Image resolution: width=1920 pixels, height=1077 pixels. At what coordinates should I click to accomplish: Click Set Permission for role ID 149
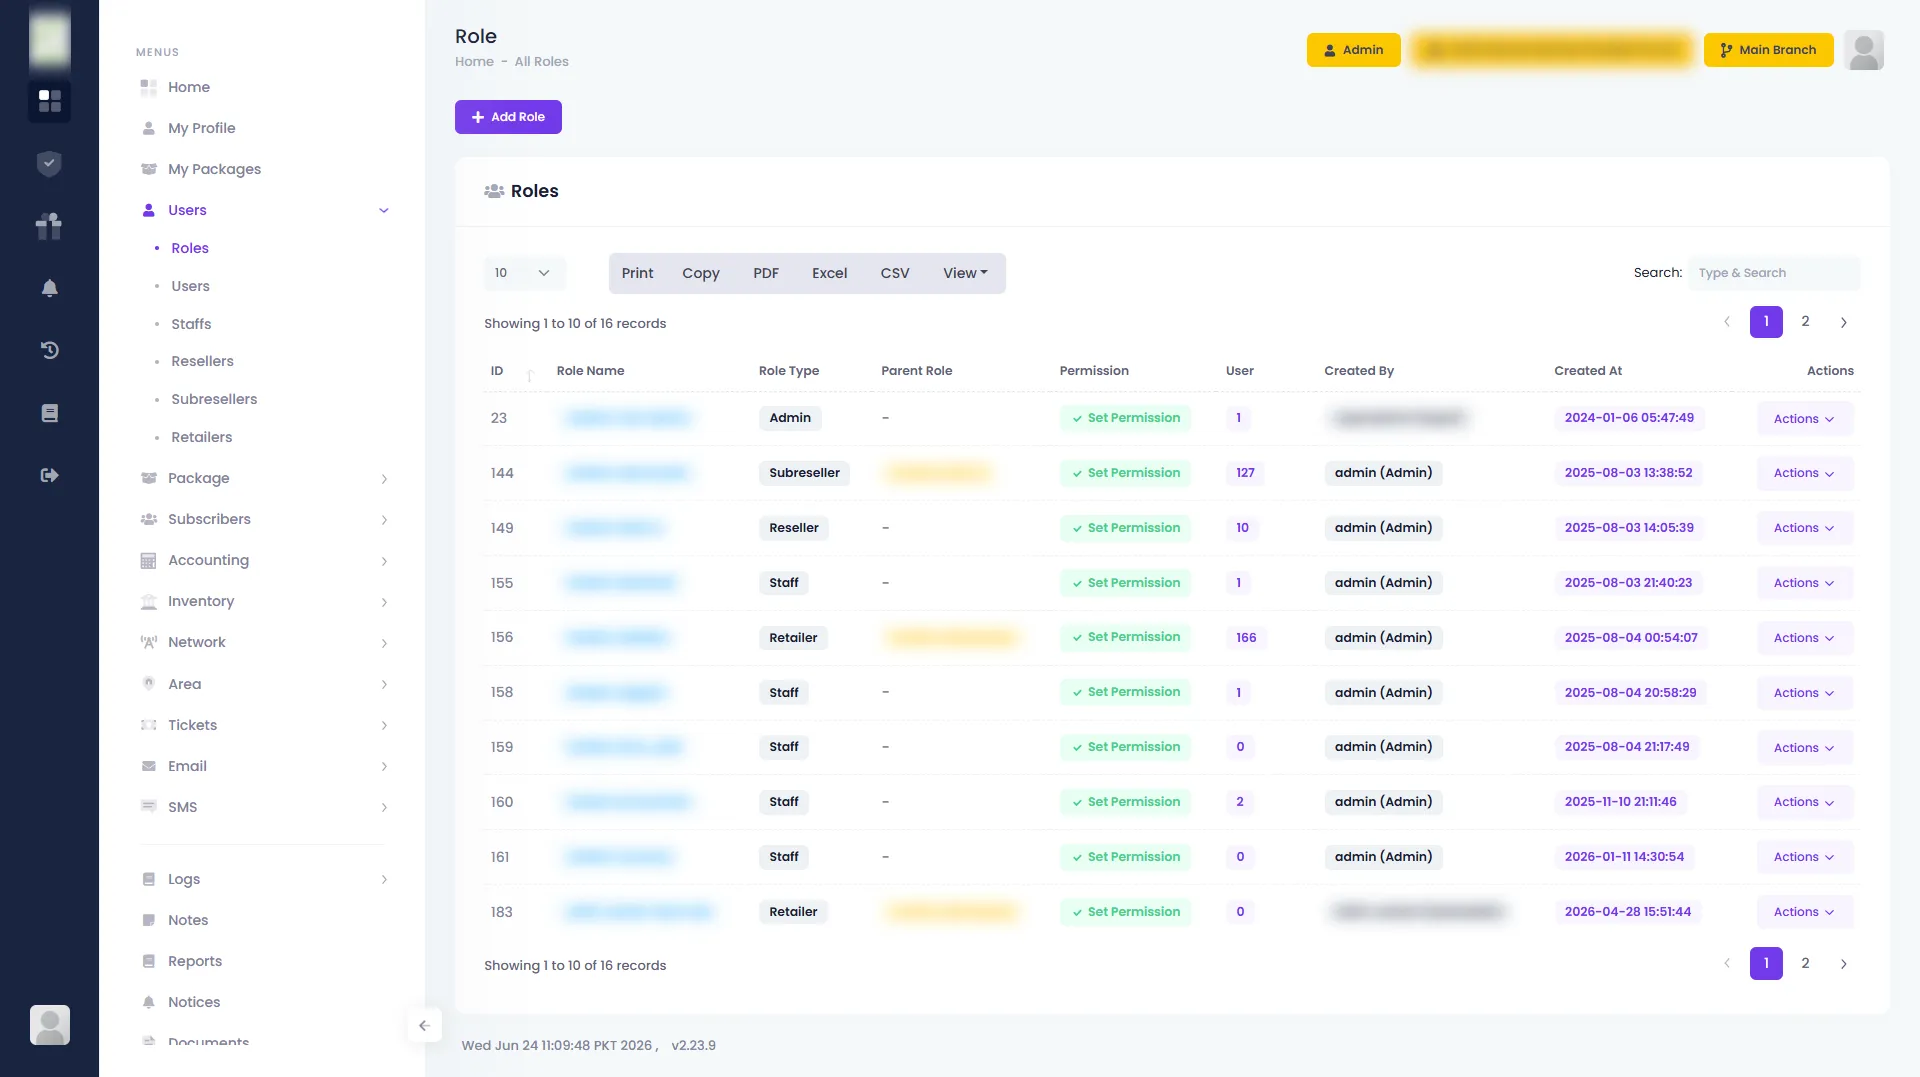click(1125, 528)
